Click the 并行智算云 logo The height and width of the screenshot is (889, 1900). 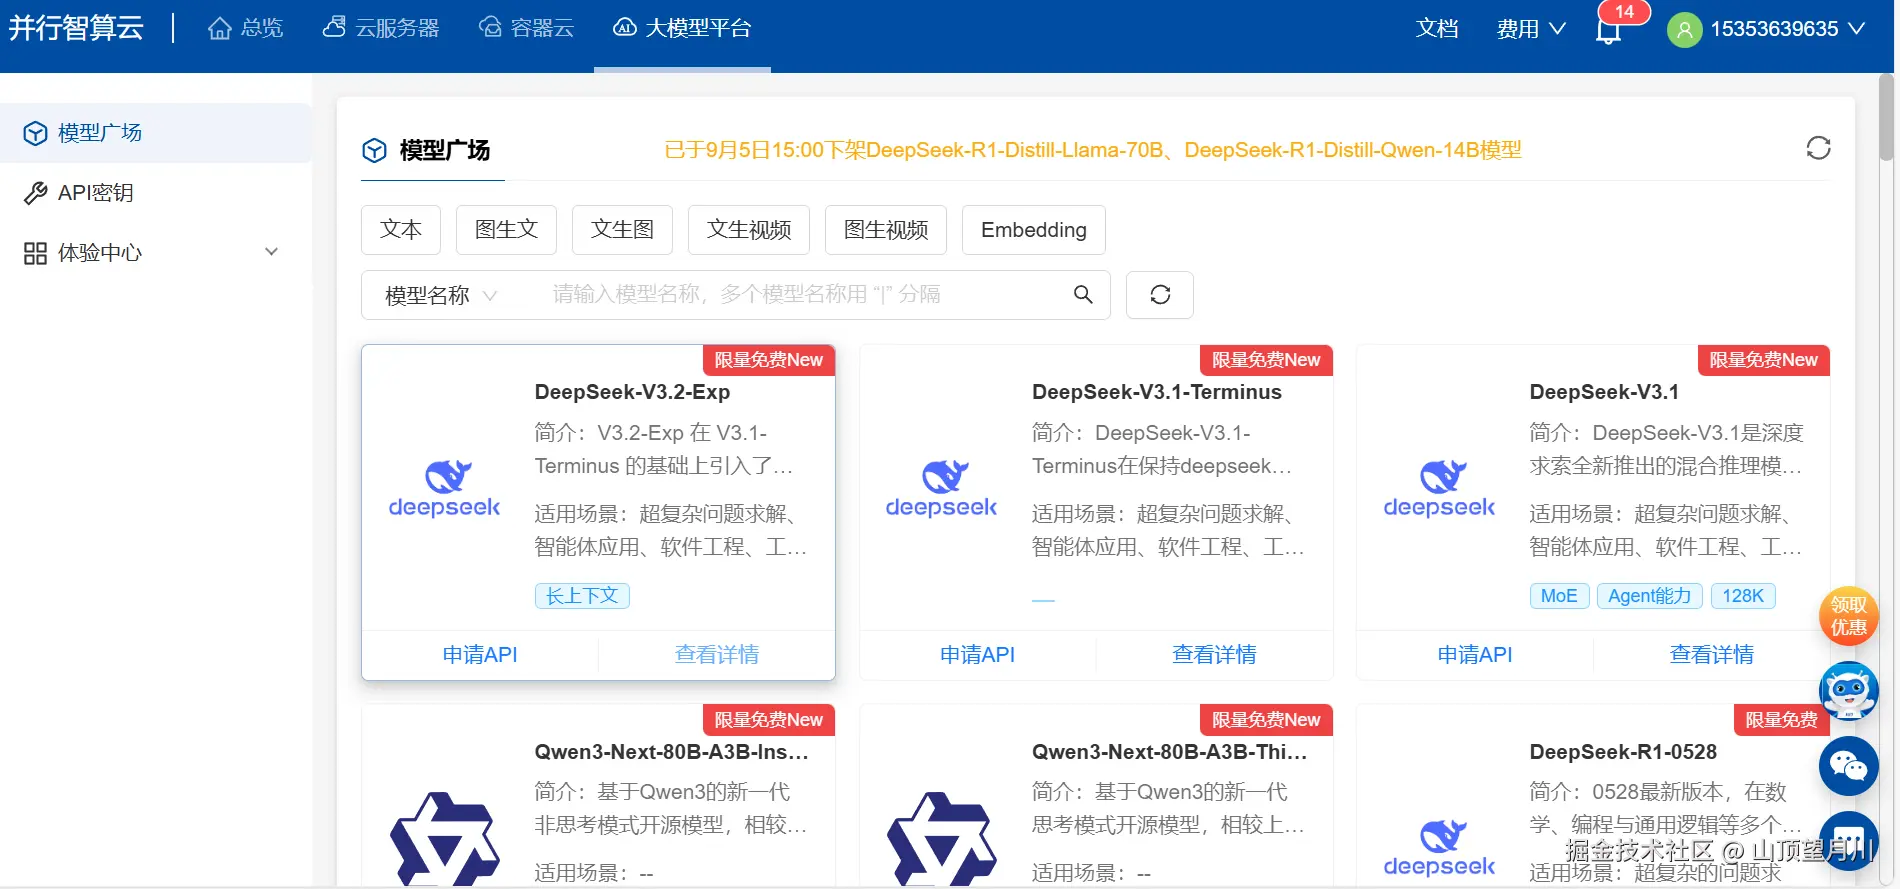click(x=76, y=28)
